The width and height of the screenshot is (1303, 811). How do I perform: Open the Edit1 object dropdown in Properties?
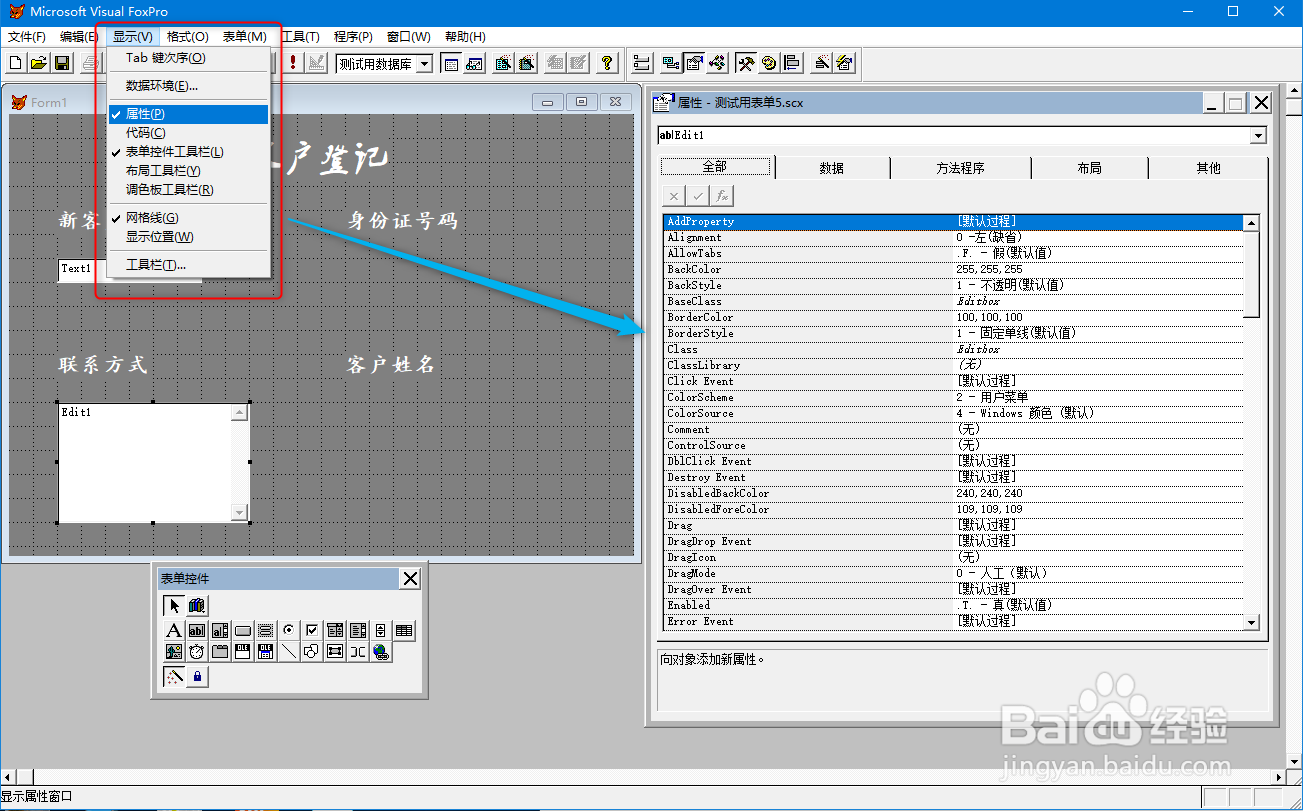1258,135
